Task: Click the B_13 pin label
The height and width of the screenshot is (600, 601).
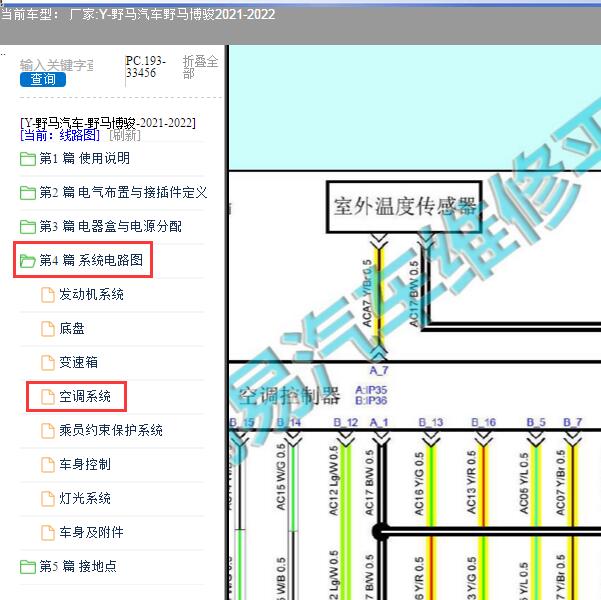Action: 431,422
